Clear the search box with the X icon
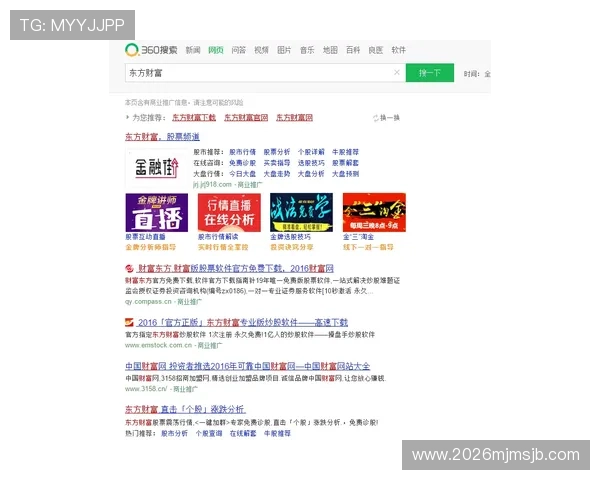The height and width of the screenshot is (480, 600). 397,72
